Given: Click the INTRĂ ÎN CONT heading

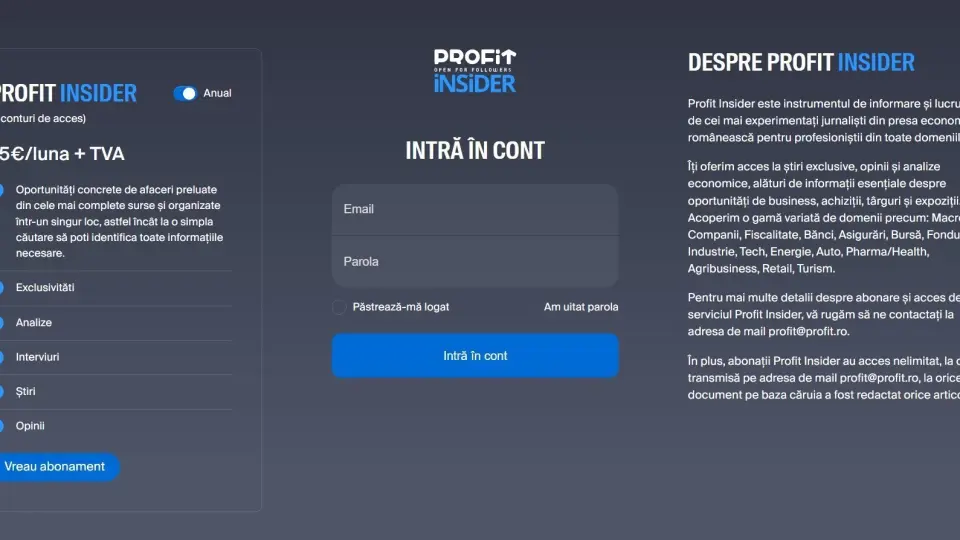Looking at the screenshot, I should click(475, 151).
